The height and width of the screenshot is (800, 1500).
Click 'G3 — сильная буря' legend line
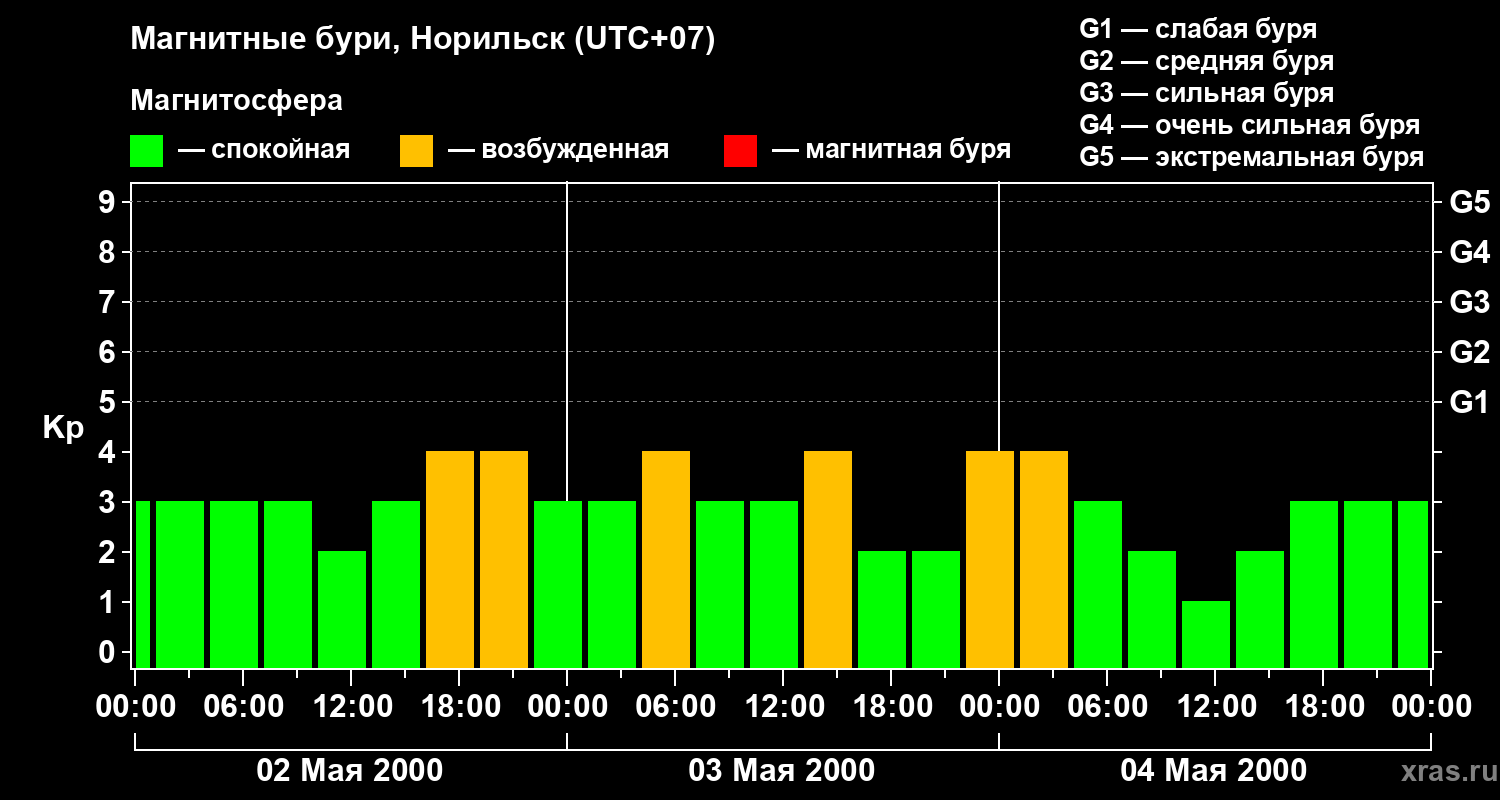(1206, 93)
